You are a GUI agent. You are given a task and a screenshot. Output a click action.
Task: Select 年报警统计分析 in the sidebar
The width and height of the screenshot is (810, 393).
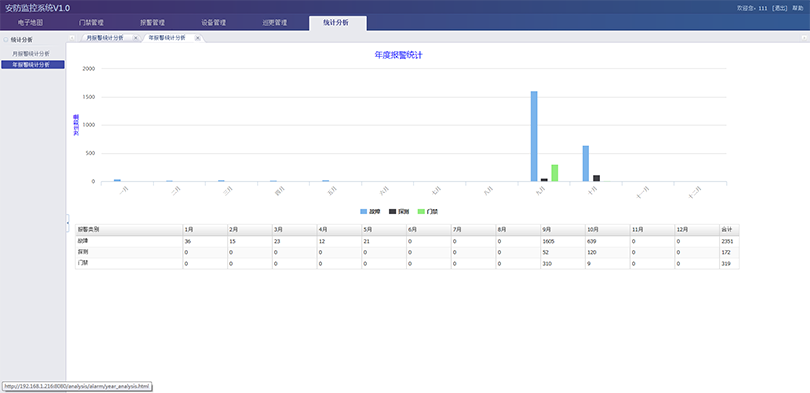coord(33,65)
